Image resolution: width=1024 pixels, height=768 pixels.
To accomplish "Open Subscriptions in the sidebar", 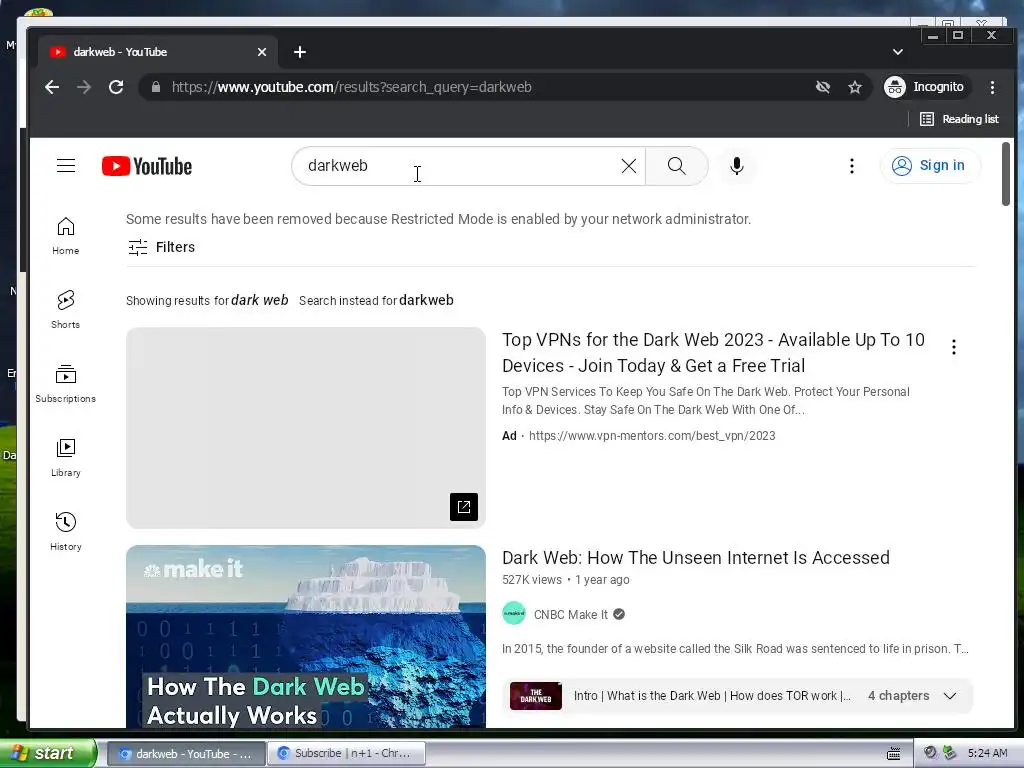I will [x=65, y=383].
